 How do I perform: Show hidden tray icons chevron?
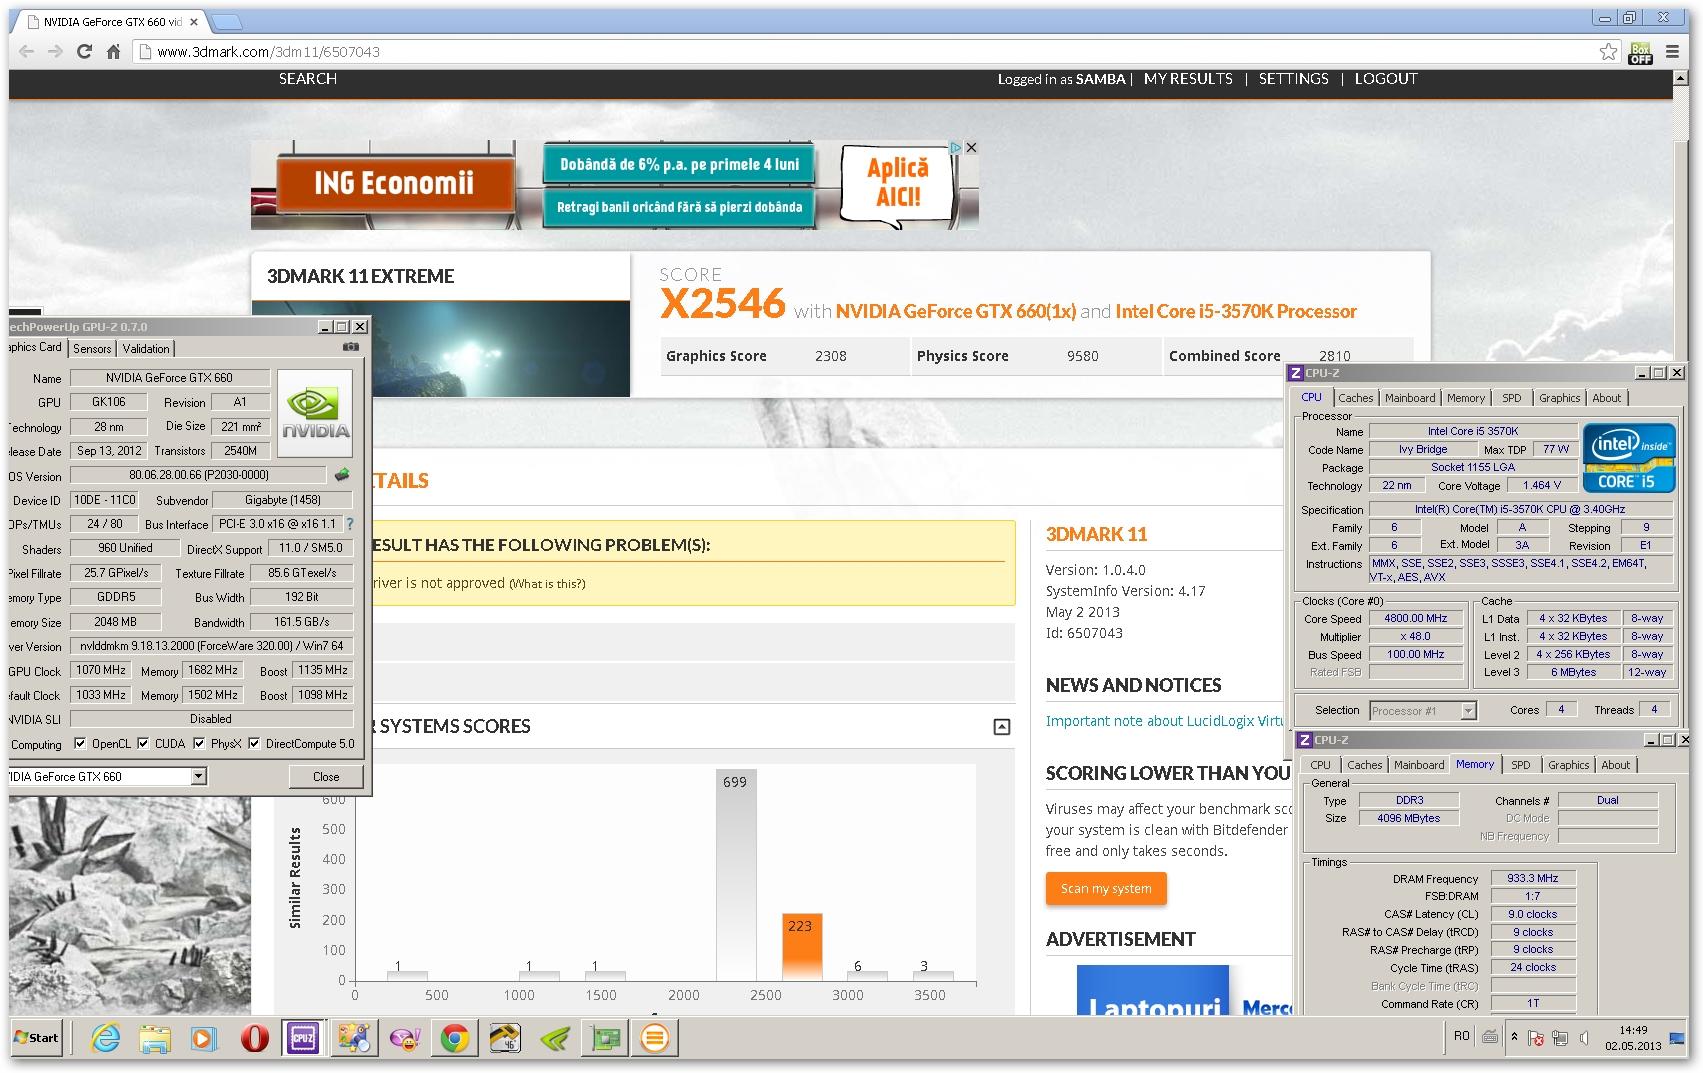click(1514, 1037)
